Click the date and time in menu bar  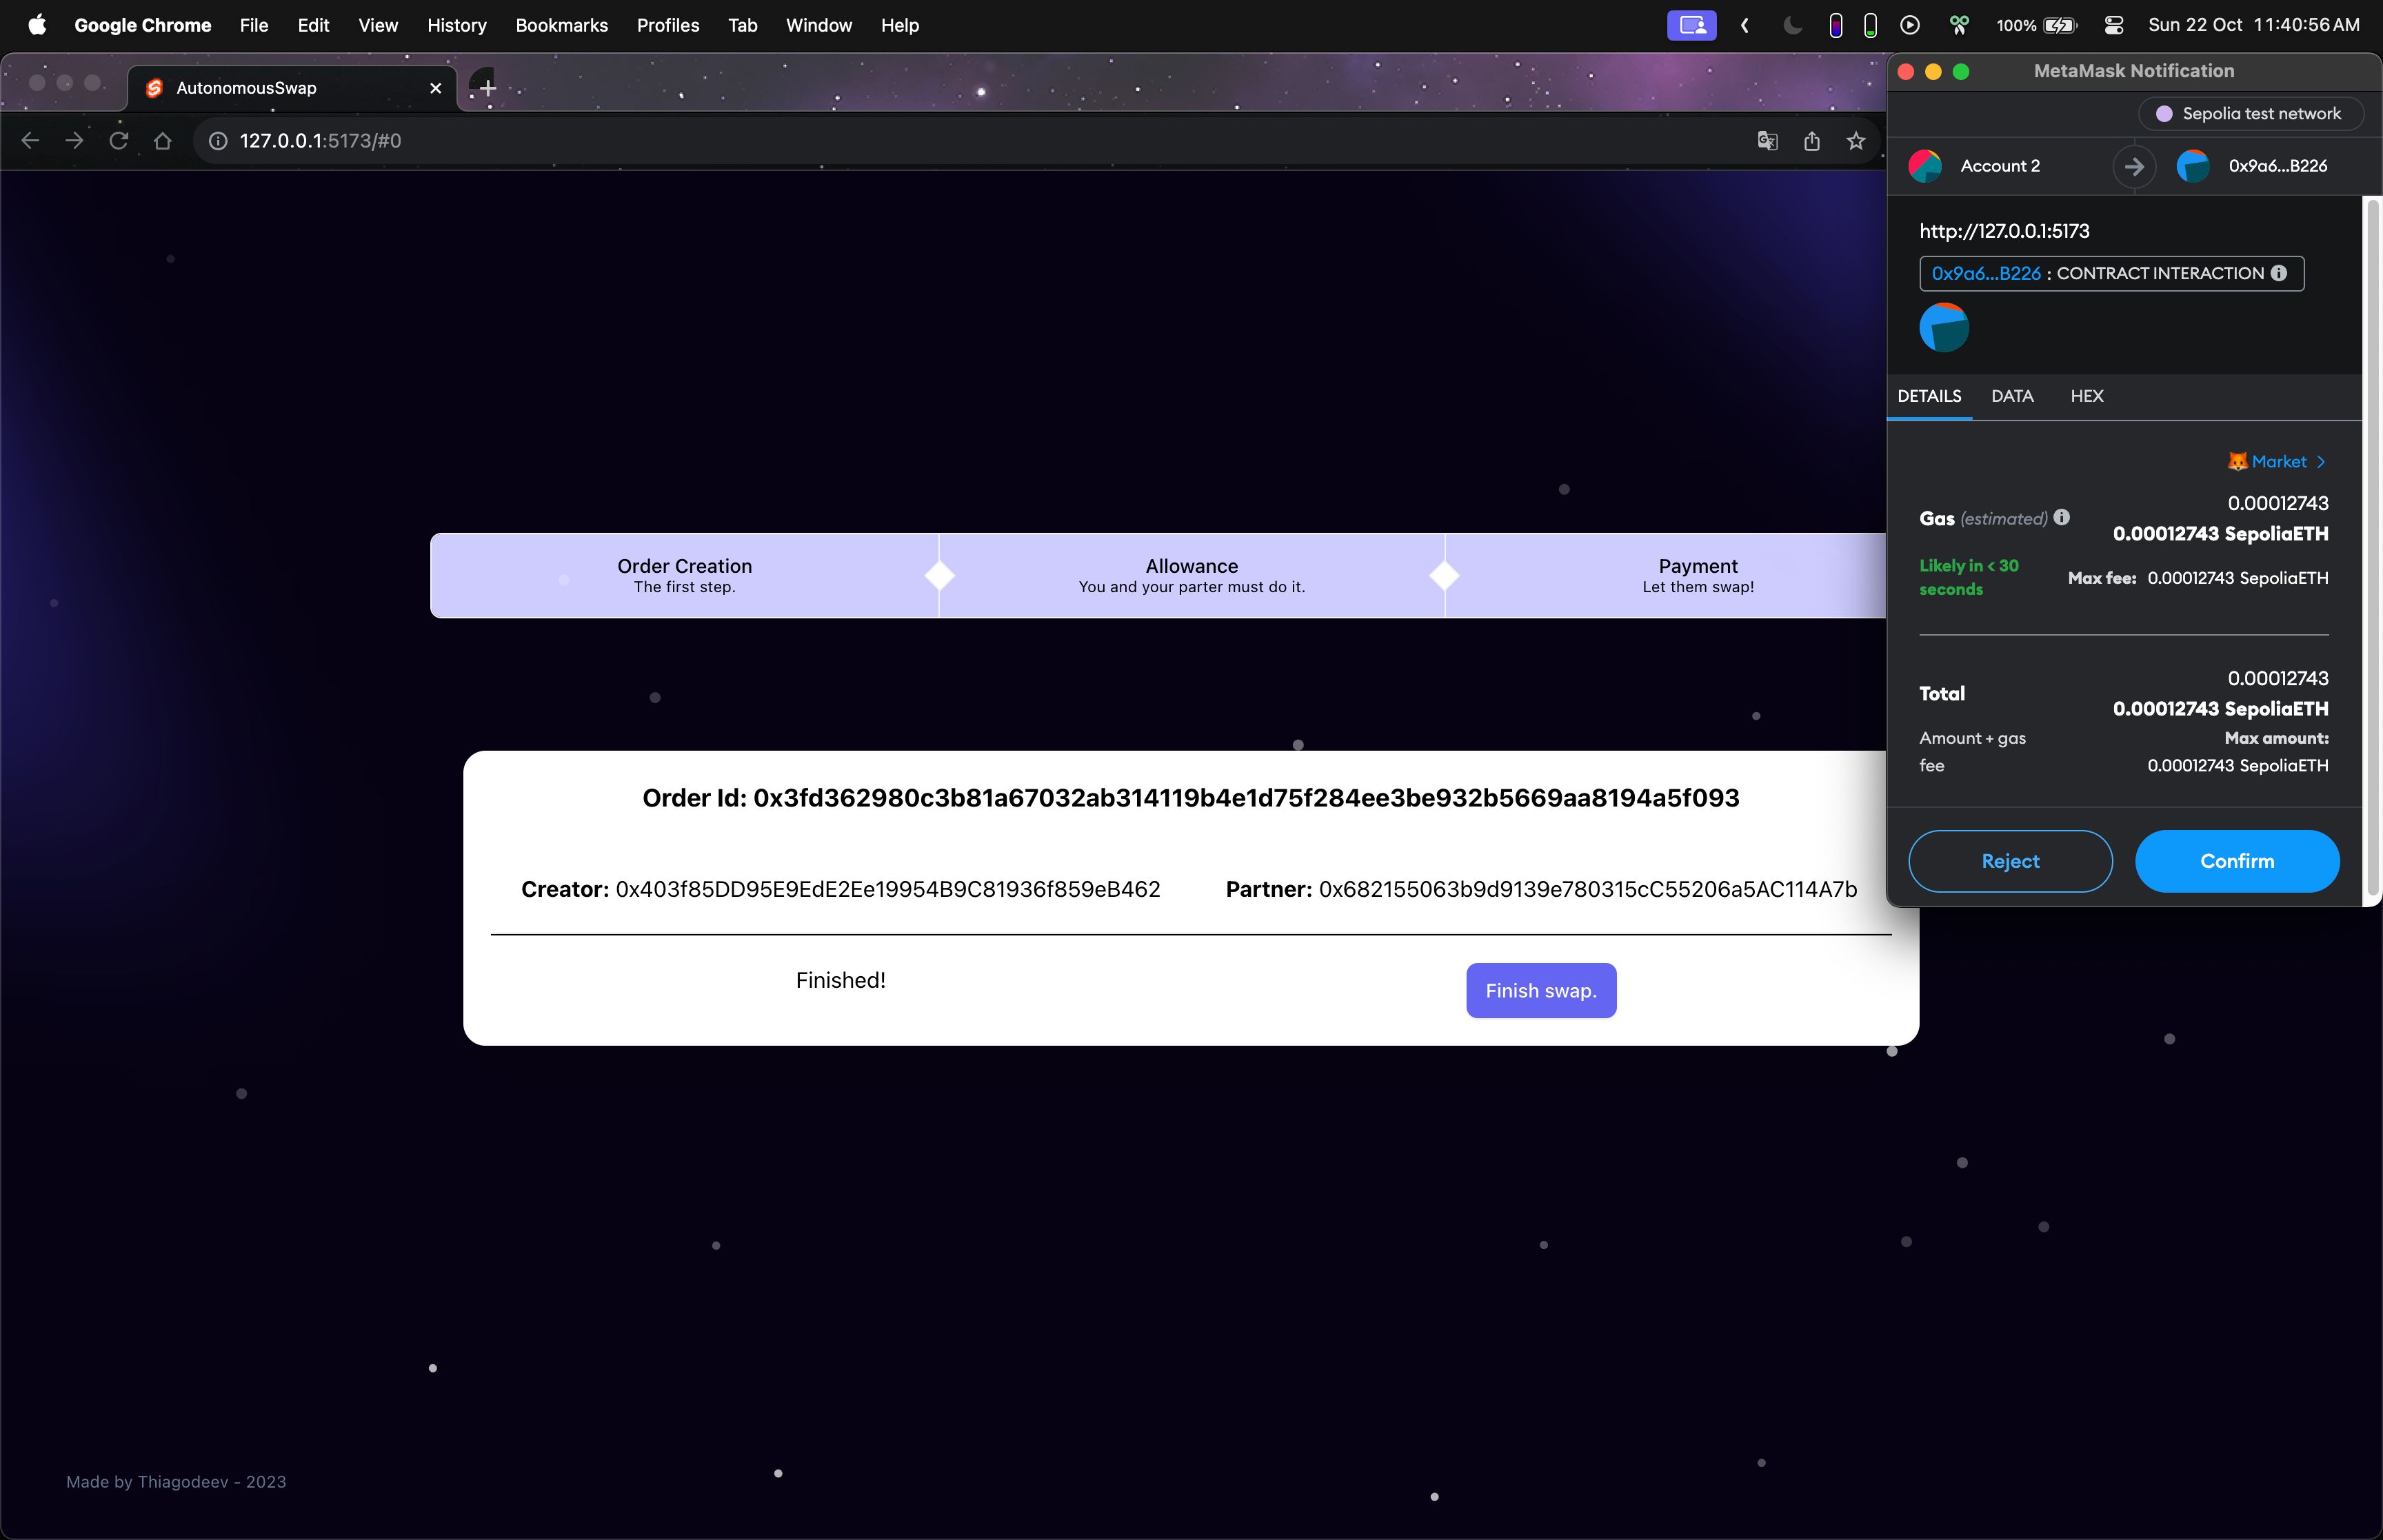2254,25
